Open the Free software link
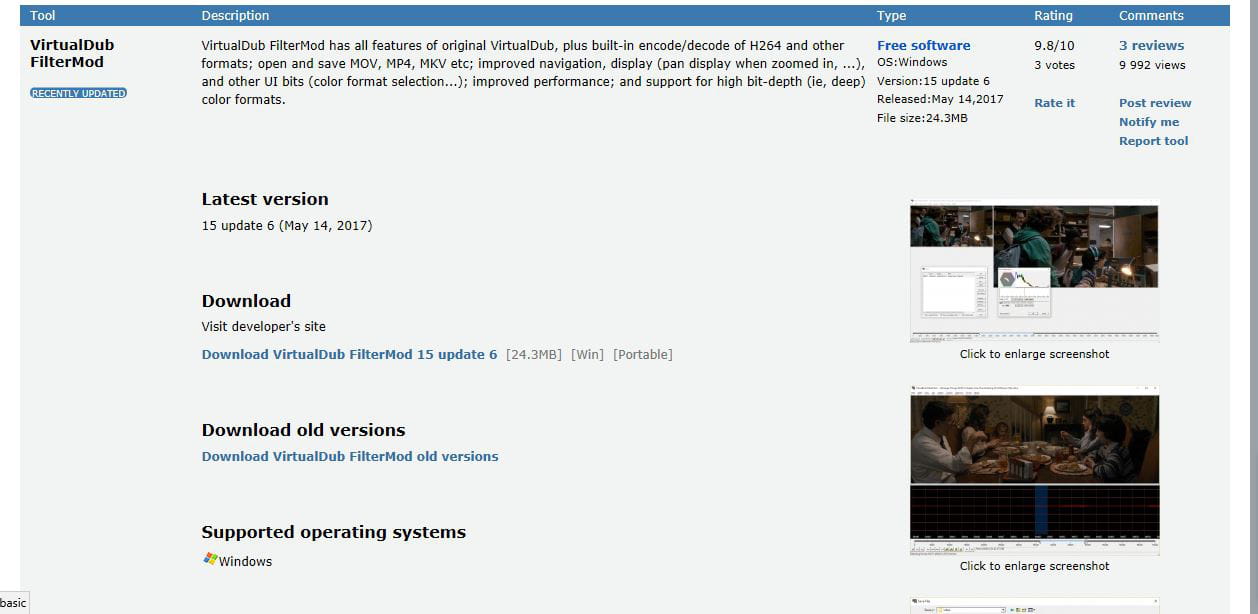This screenshot has width=1258, height=614. [923, 45]
